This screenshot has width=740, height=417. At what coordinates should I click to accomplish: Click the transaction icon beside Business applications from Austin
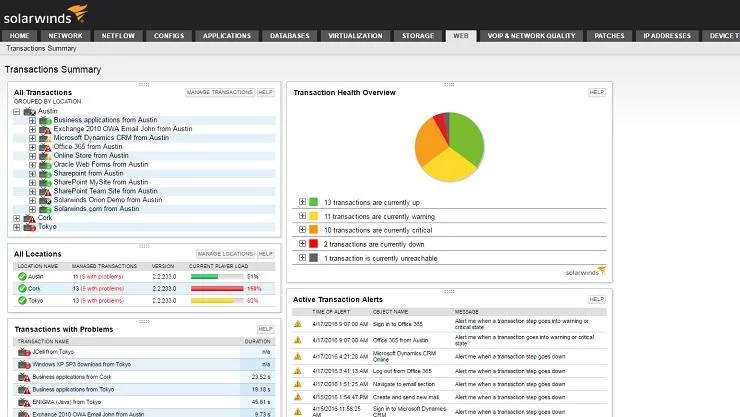(45, 120)
